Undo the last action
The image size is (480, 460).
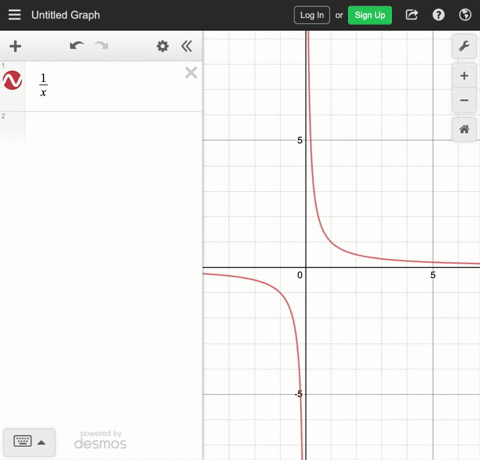click(x=77, y=46)
